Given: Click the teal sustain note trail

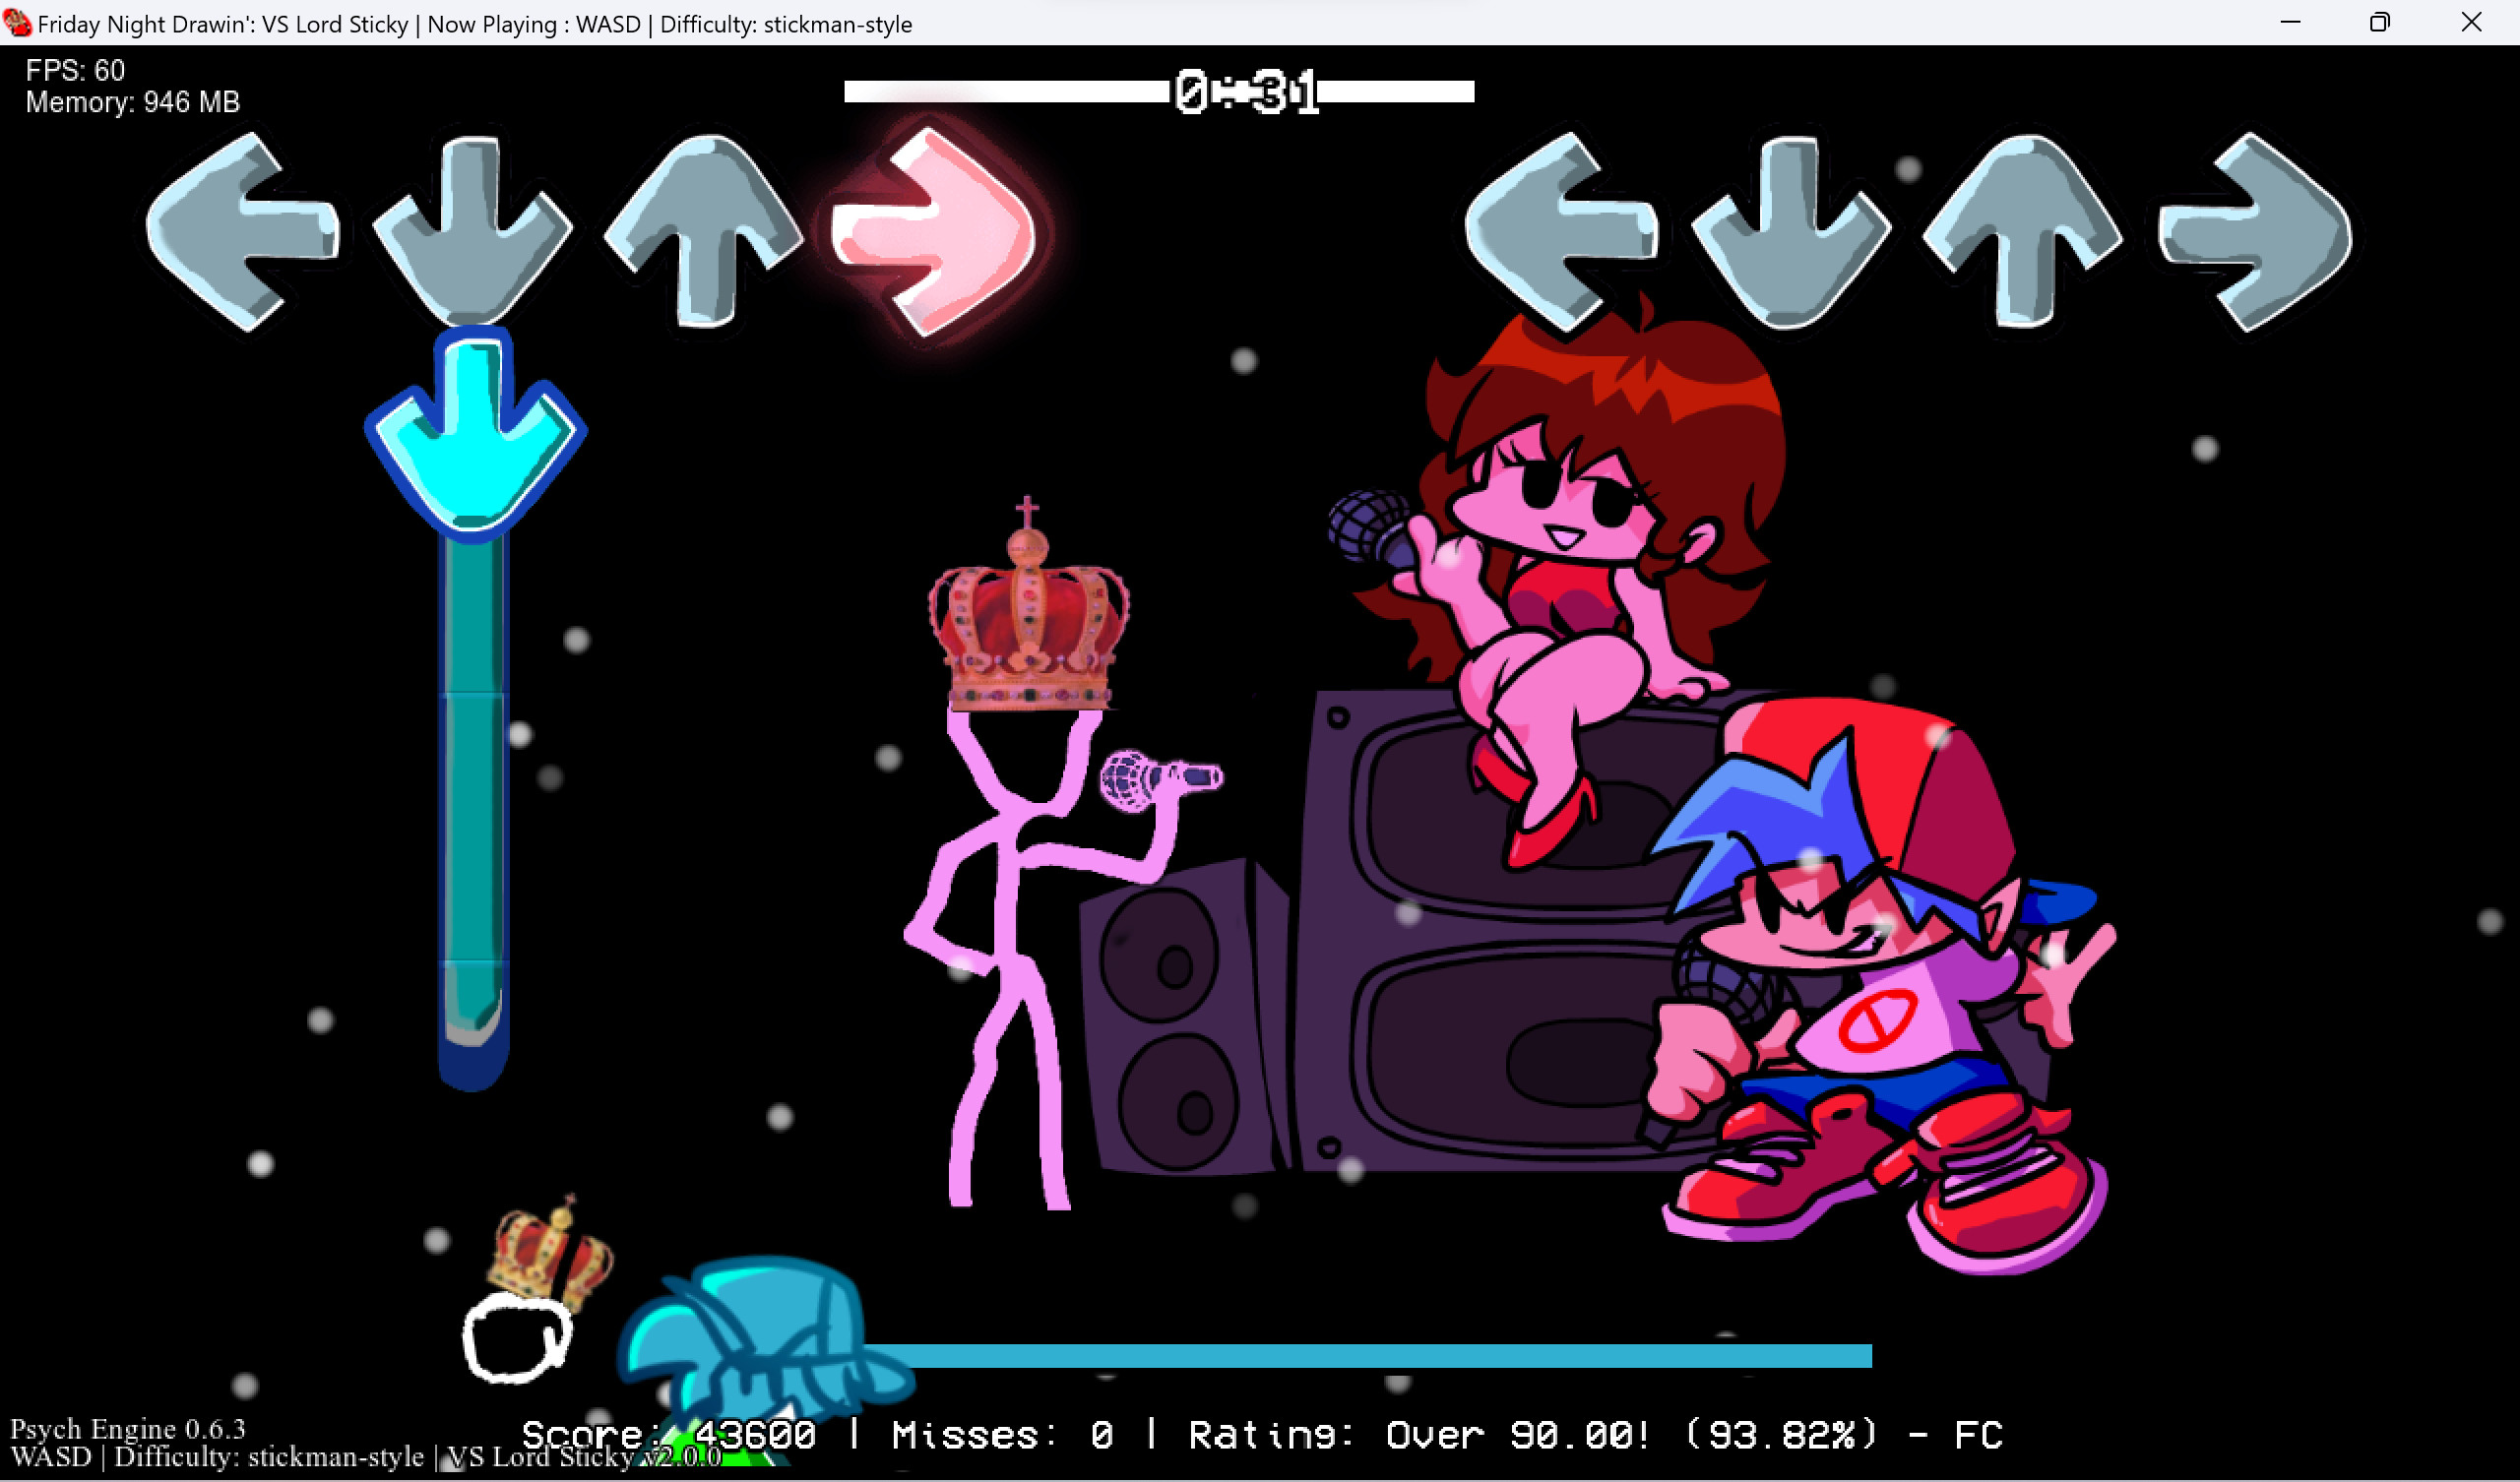Looking at the screenshot, I should point(473,800).
